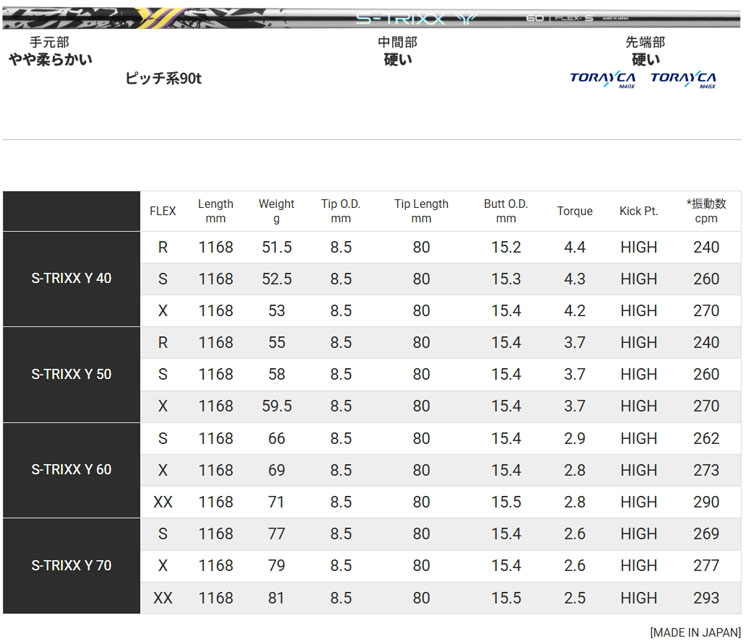Click the Length mm column header
Image resolution: width=750 pixels, height=643 pixels.
coord(216,211)
